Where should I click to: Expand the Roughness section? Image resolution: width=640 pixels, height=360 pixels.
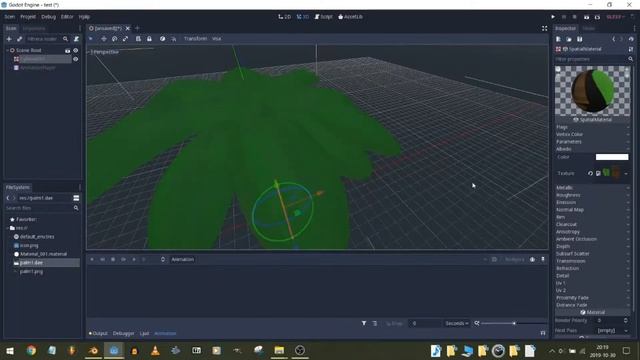tap(592, 195)
